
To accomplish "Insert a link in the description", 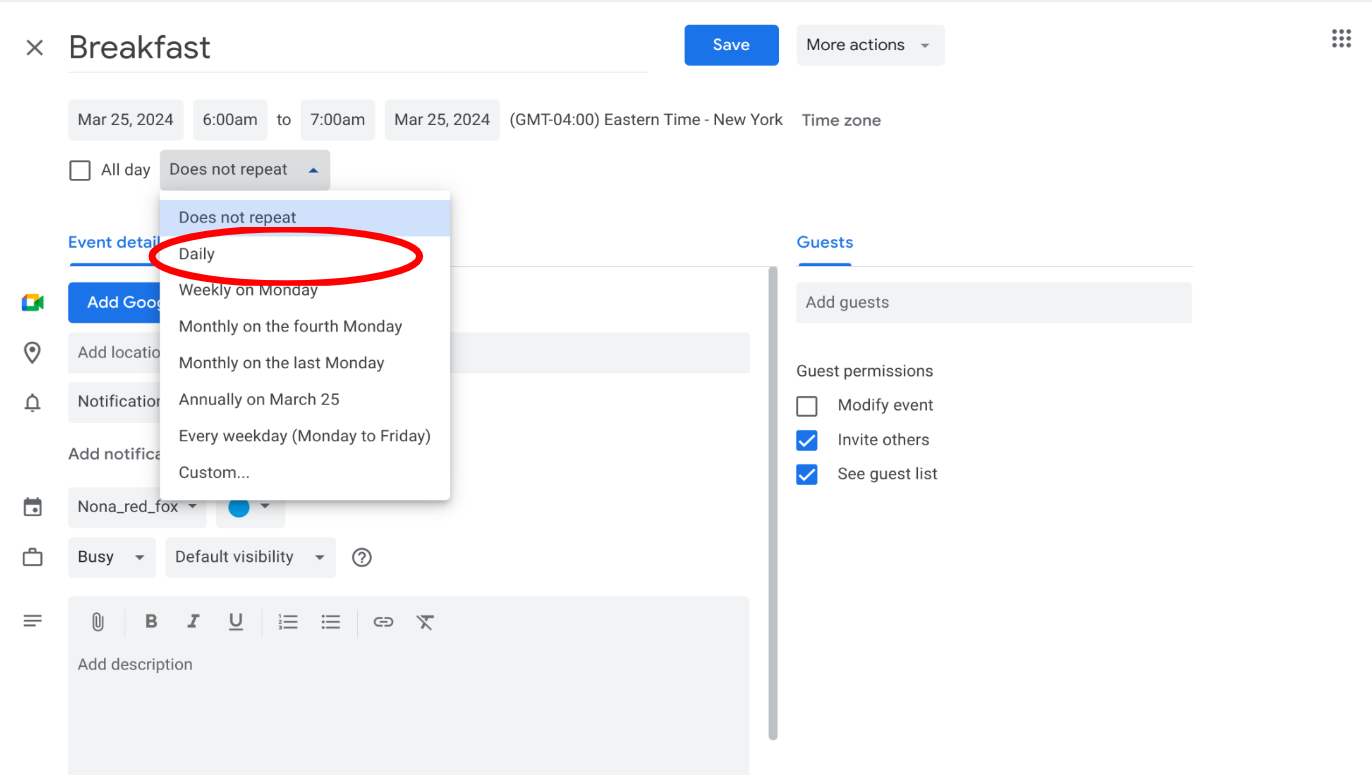I will coord(383,622).
